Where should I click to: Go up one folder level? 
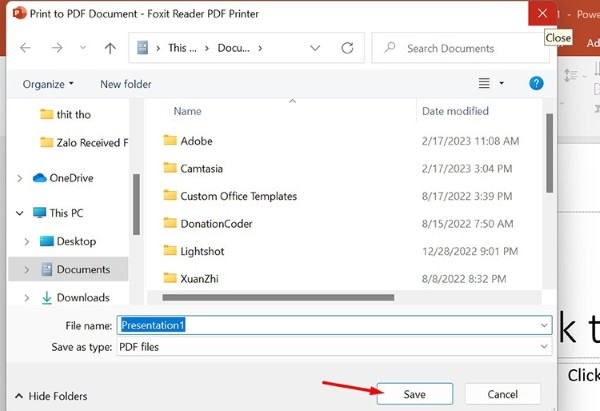(110, 48)
